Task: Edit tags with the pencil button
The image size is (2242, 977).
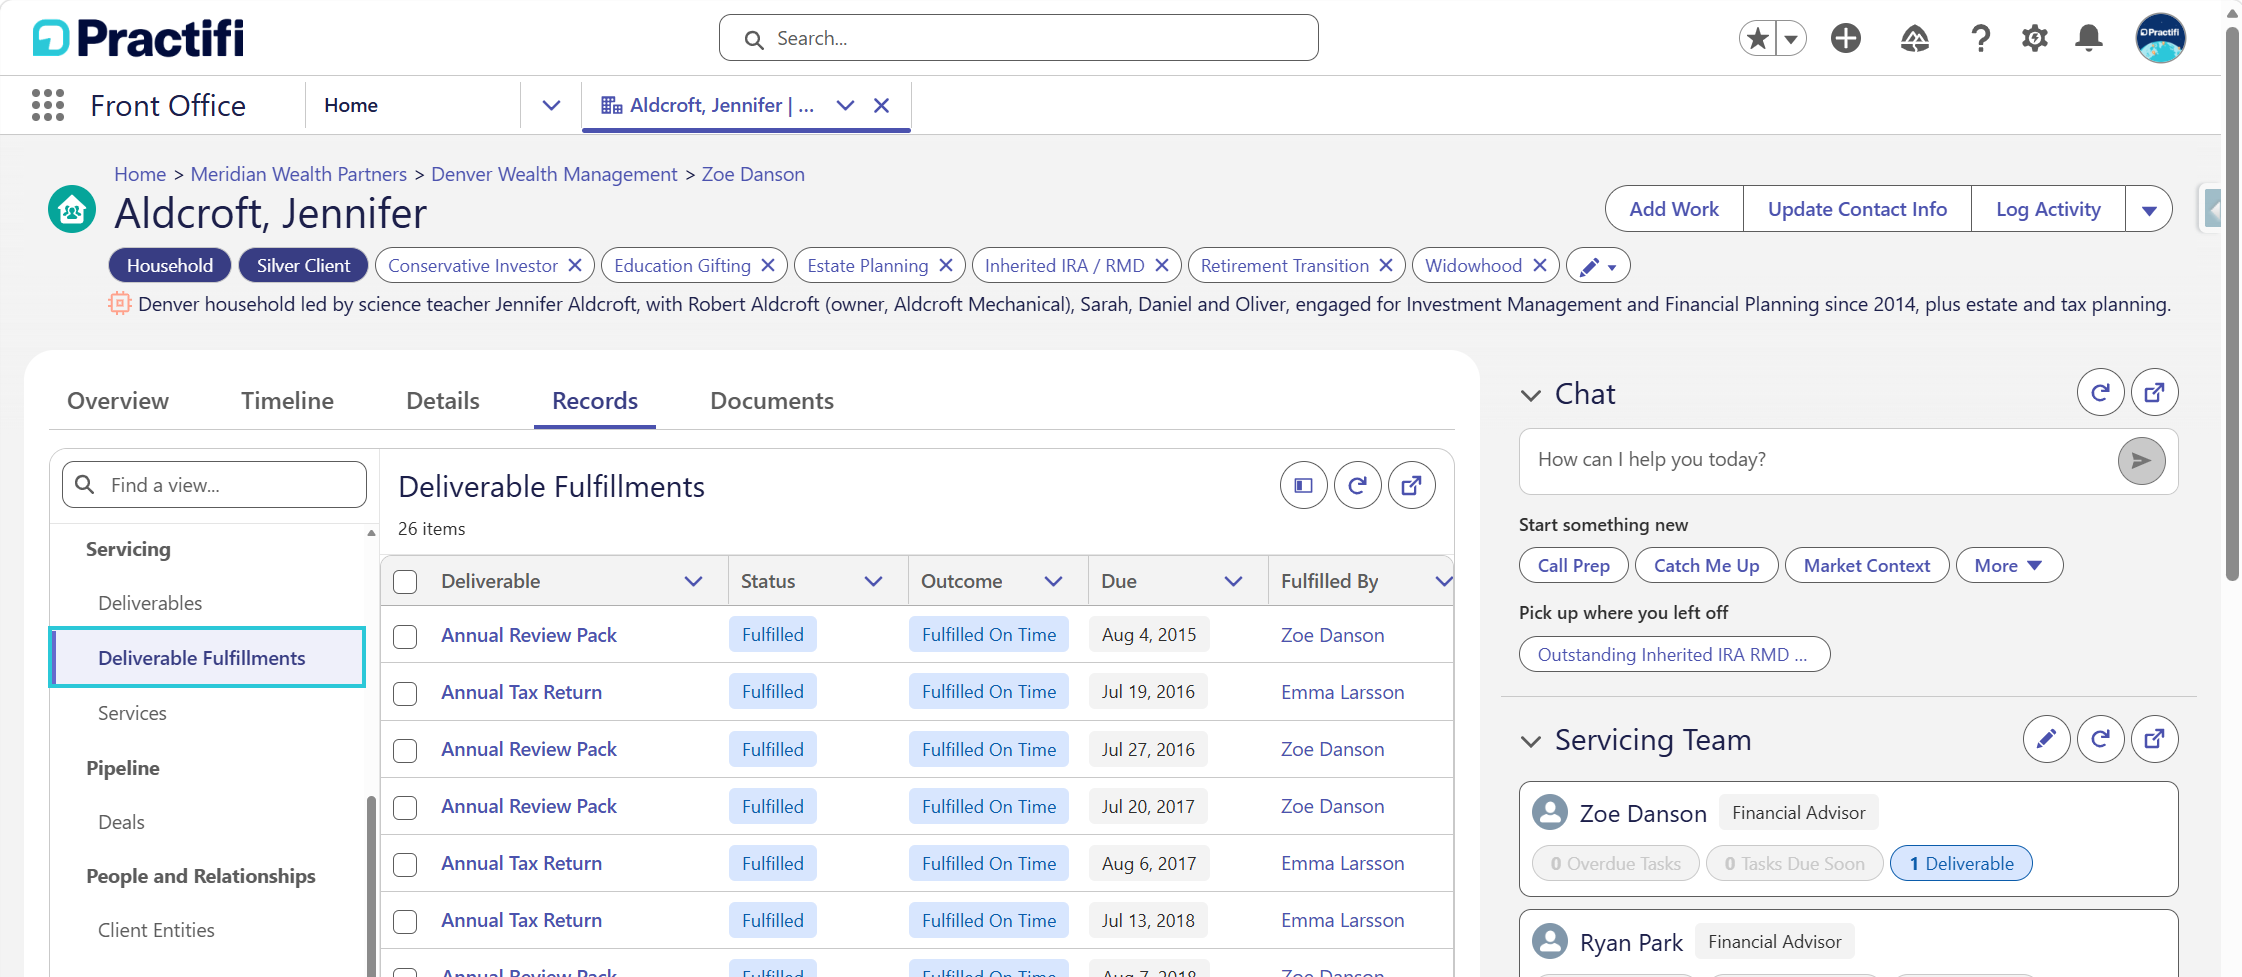Action: (x=1598, y=266)
